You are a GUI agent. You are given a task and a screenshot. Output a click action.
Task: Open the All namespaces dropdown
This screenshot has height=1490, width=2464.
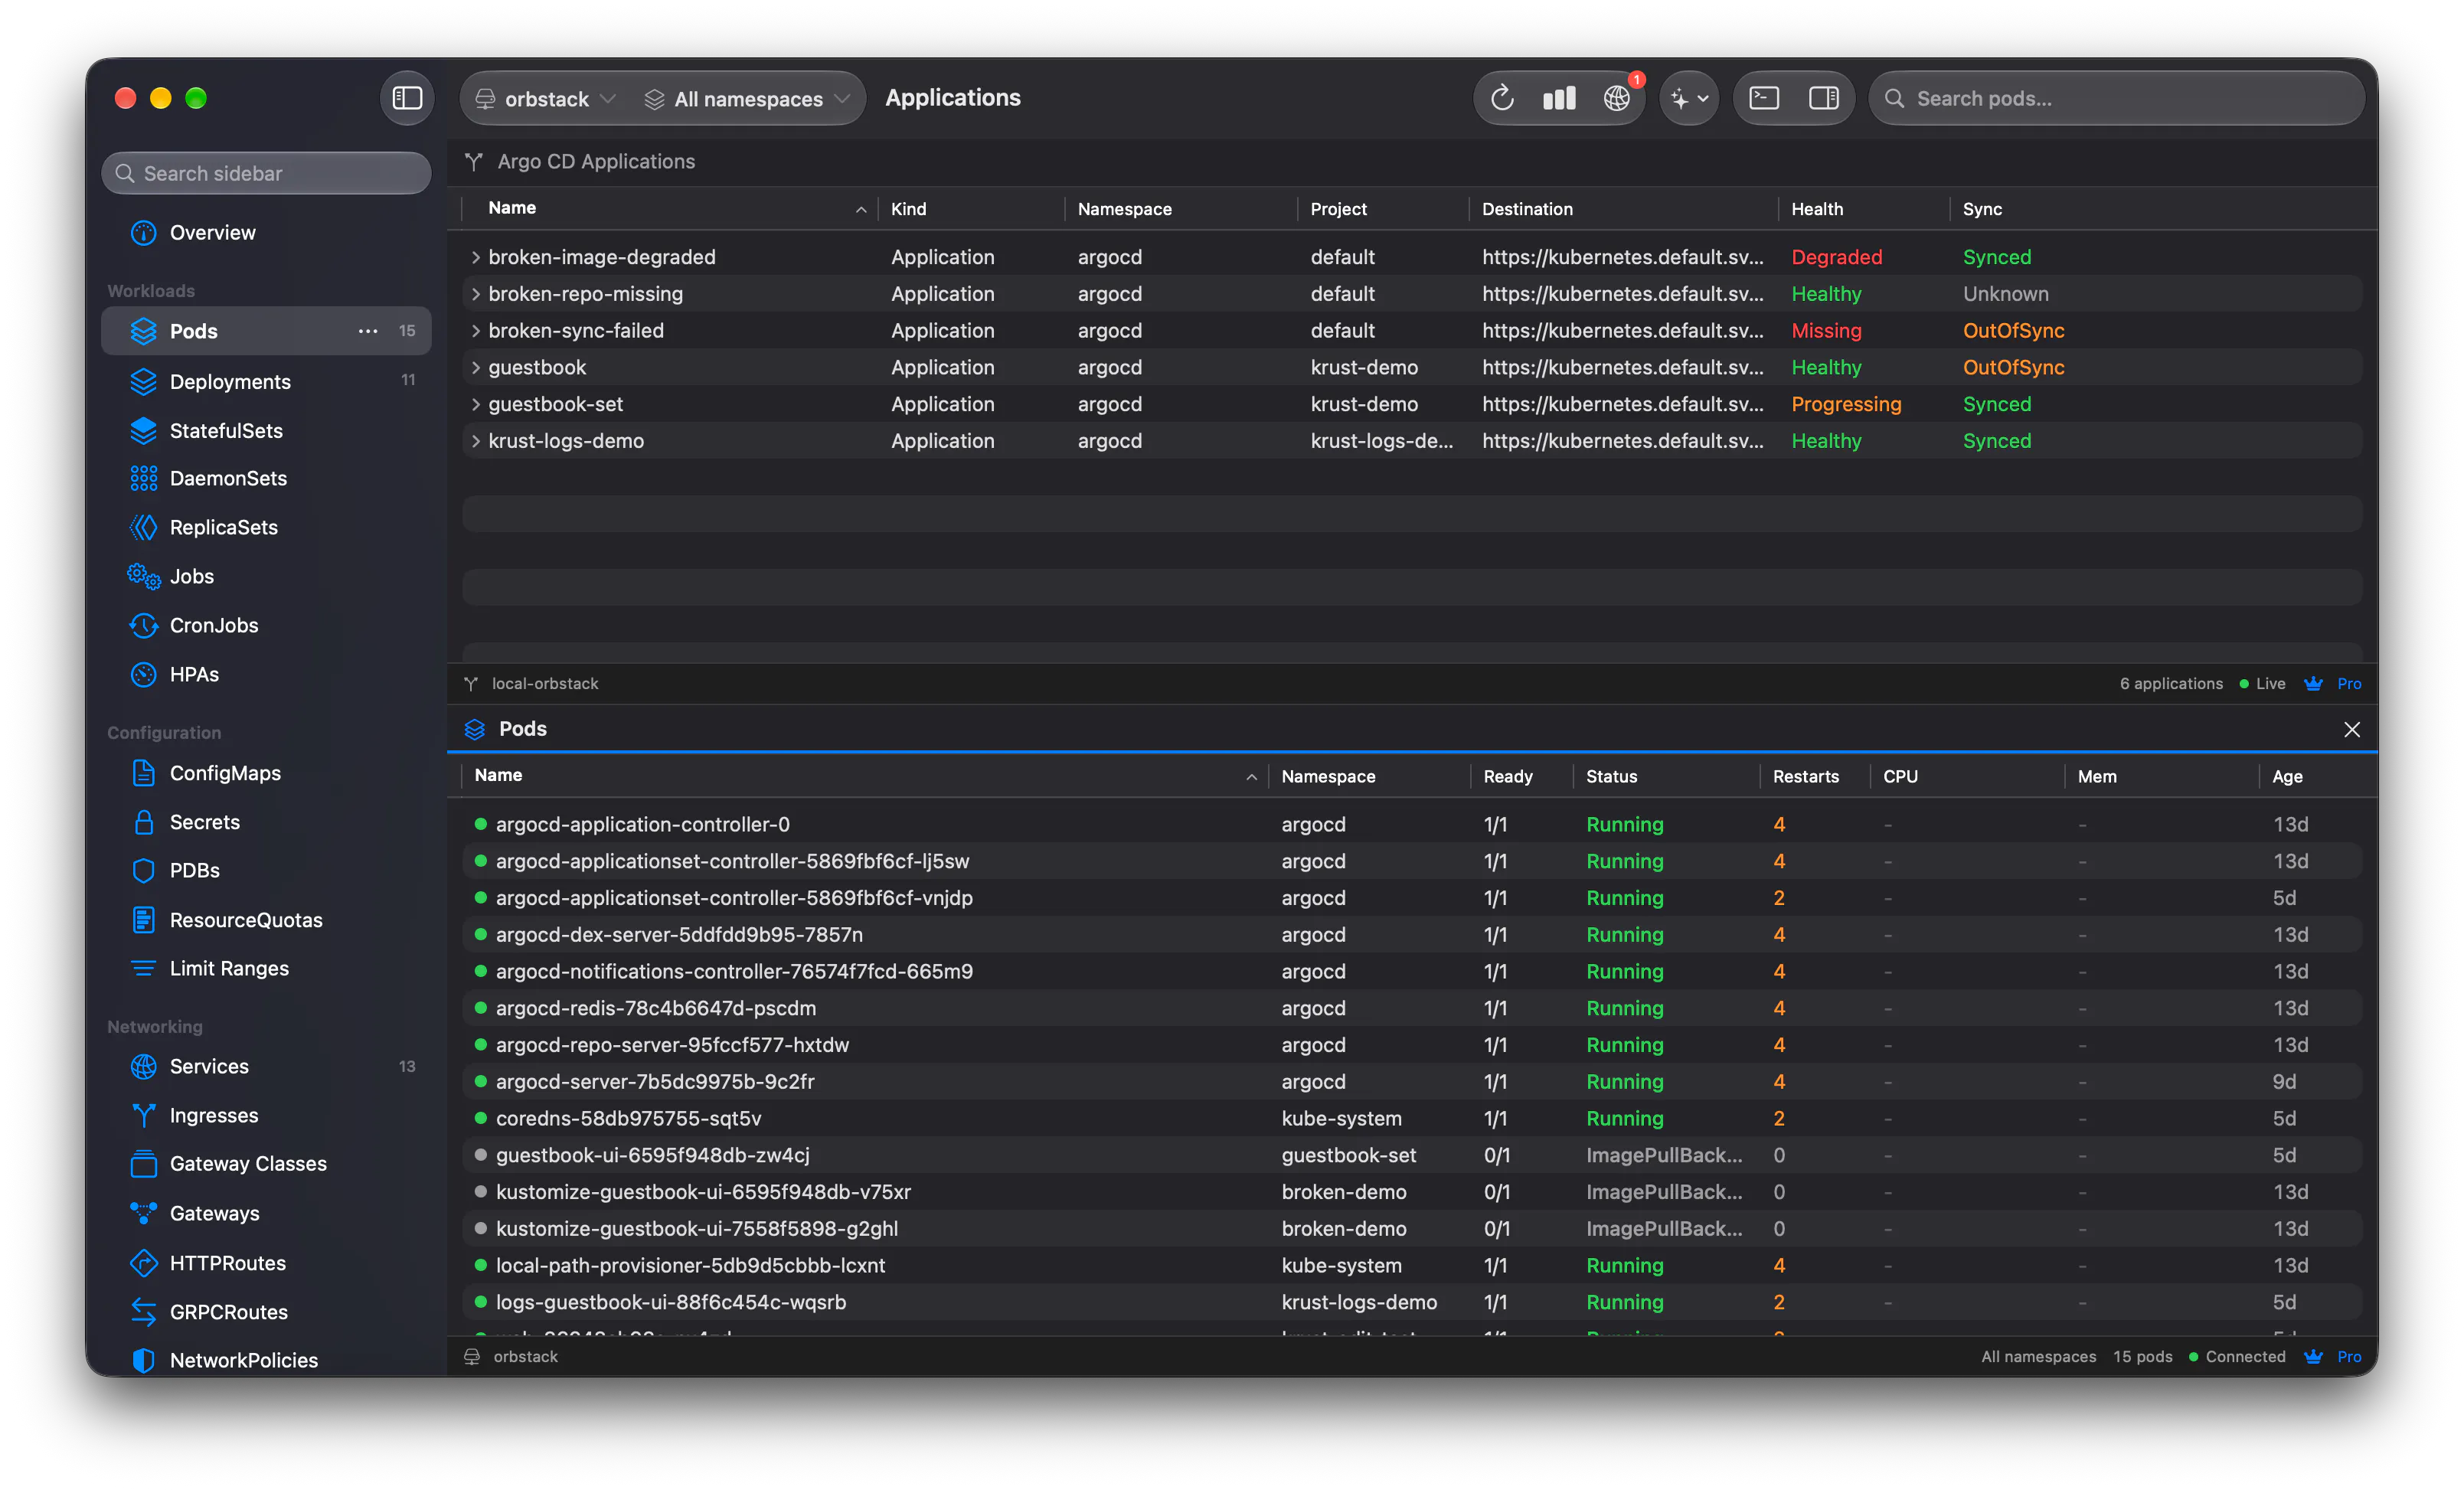(x=747, y=98)
